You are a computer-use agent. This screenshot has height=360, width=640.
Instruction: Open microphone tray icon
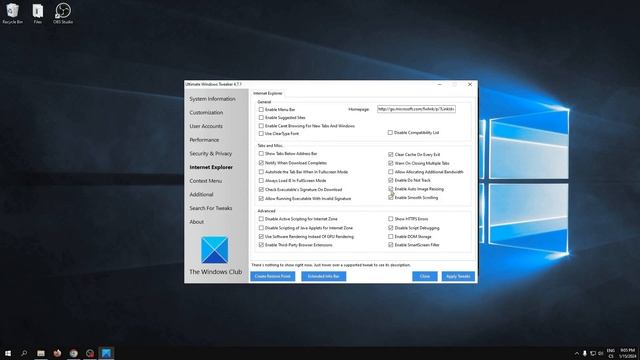tap(584, 353)
